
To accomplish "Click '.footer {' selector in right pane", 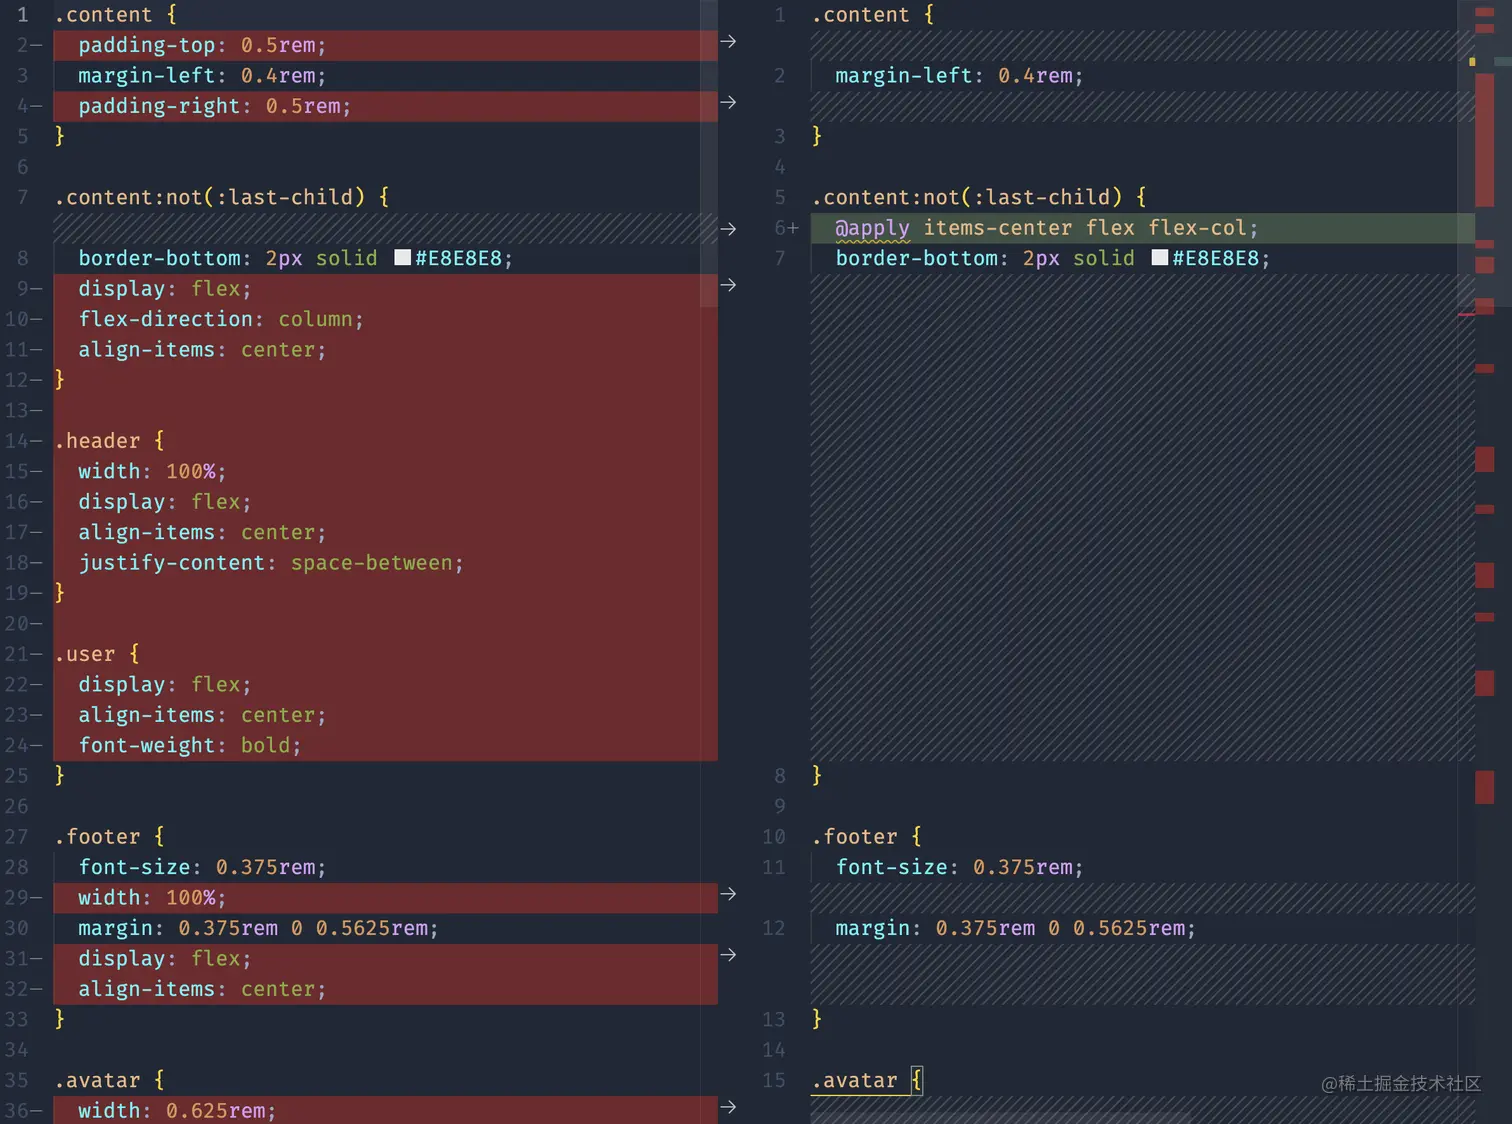I will coord(866,837).
